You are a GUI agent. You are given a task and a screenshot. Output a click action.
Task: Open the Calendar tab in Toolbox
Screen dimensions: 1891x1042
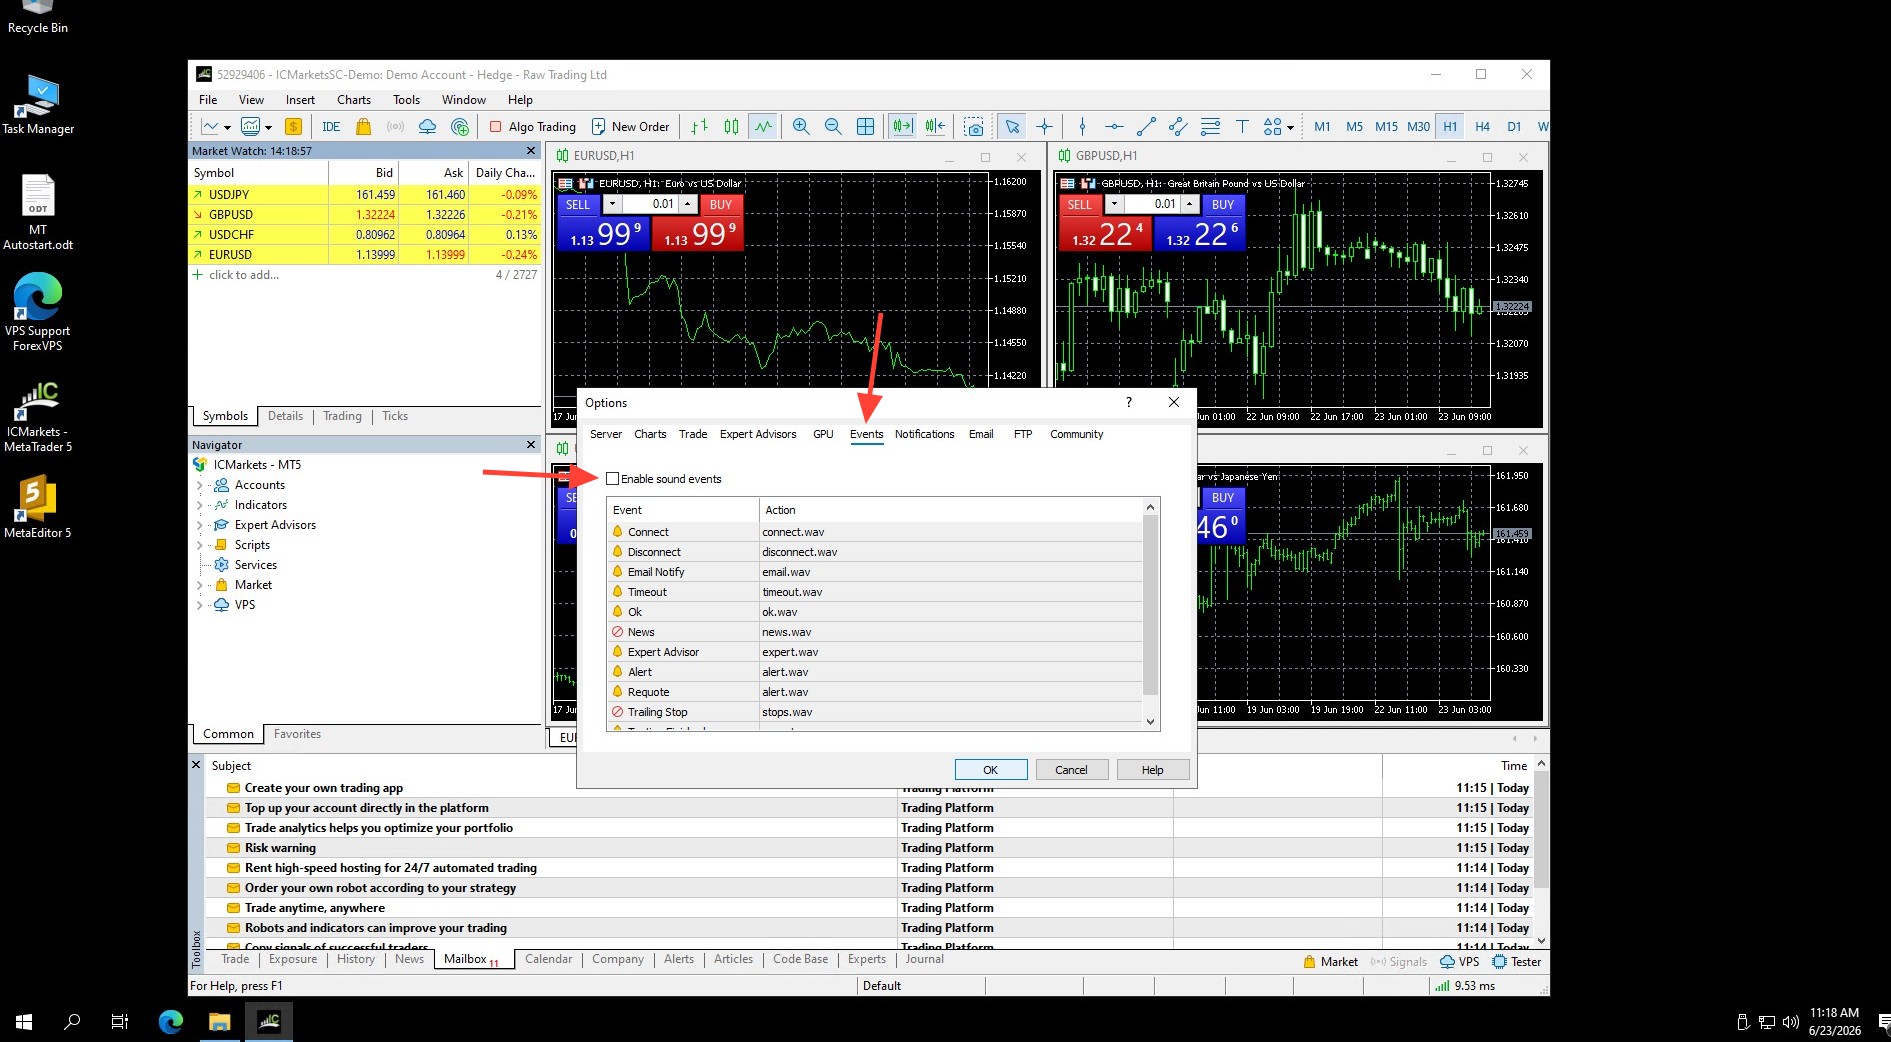(x=548, y=959)
